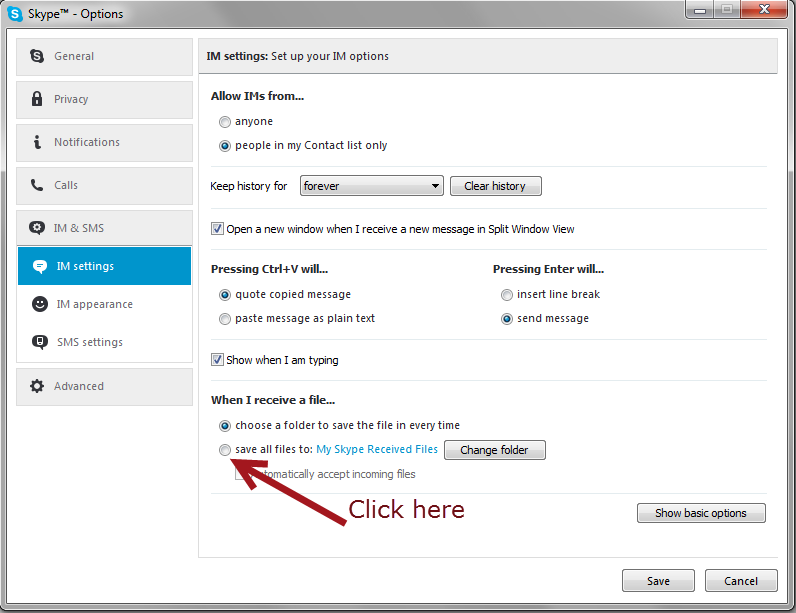Click the Advanced gear icon
This screenshot has width=796, height=613.
click(x=37, y=386)
